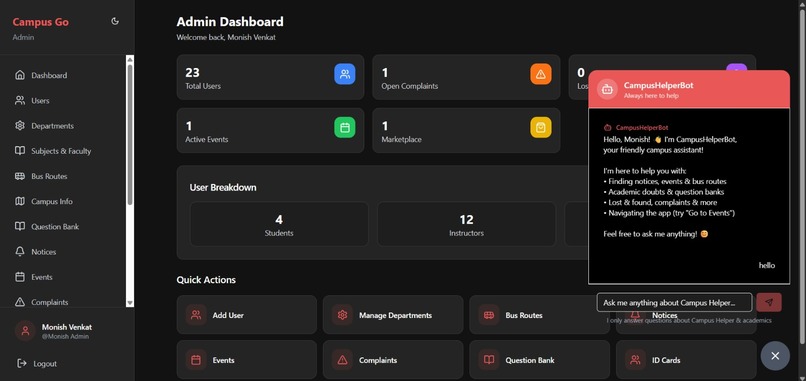Select the Instructors breakdown tile

click(466, 224)
